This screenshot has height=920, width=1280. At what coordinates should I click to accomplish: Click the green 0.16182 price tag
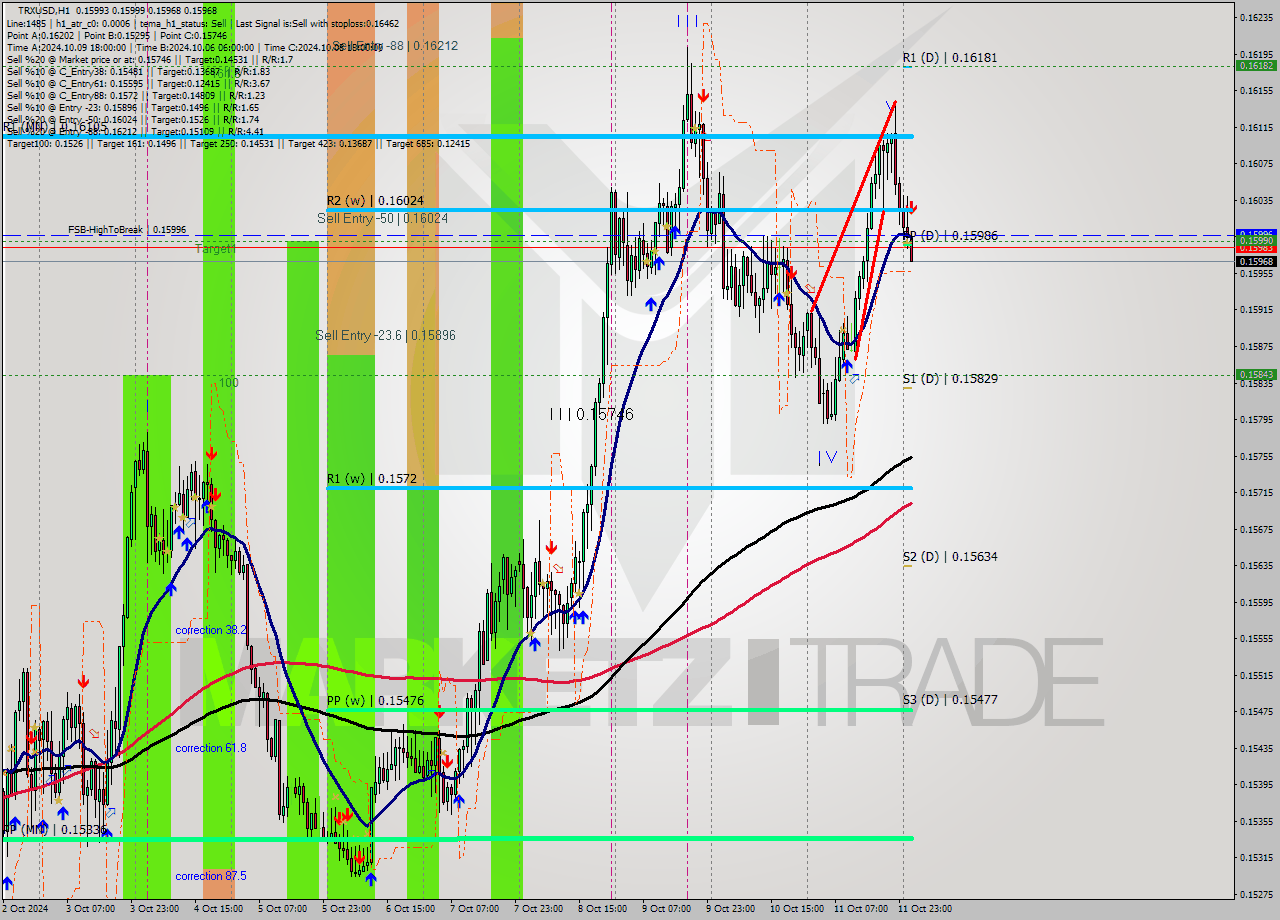click(x=1255, y=65)
